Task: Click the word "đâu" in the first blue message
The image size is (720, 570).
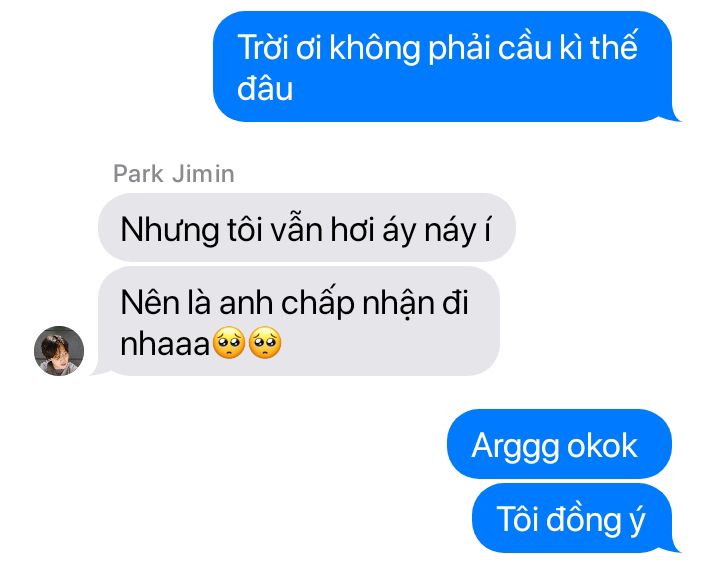Action: (265, 88)
